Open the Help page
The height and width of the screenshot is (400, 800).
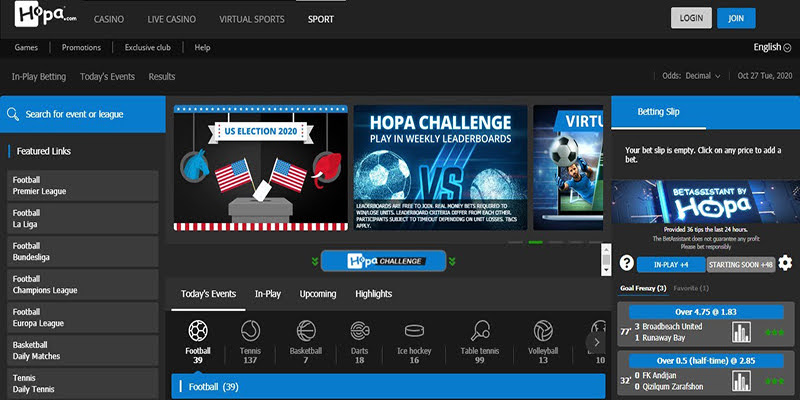[202, 47]
